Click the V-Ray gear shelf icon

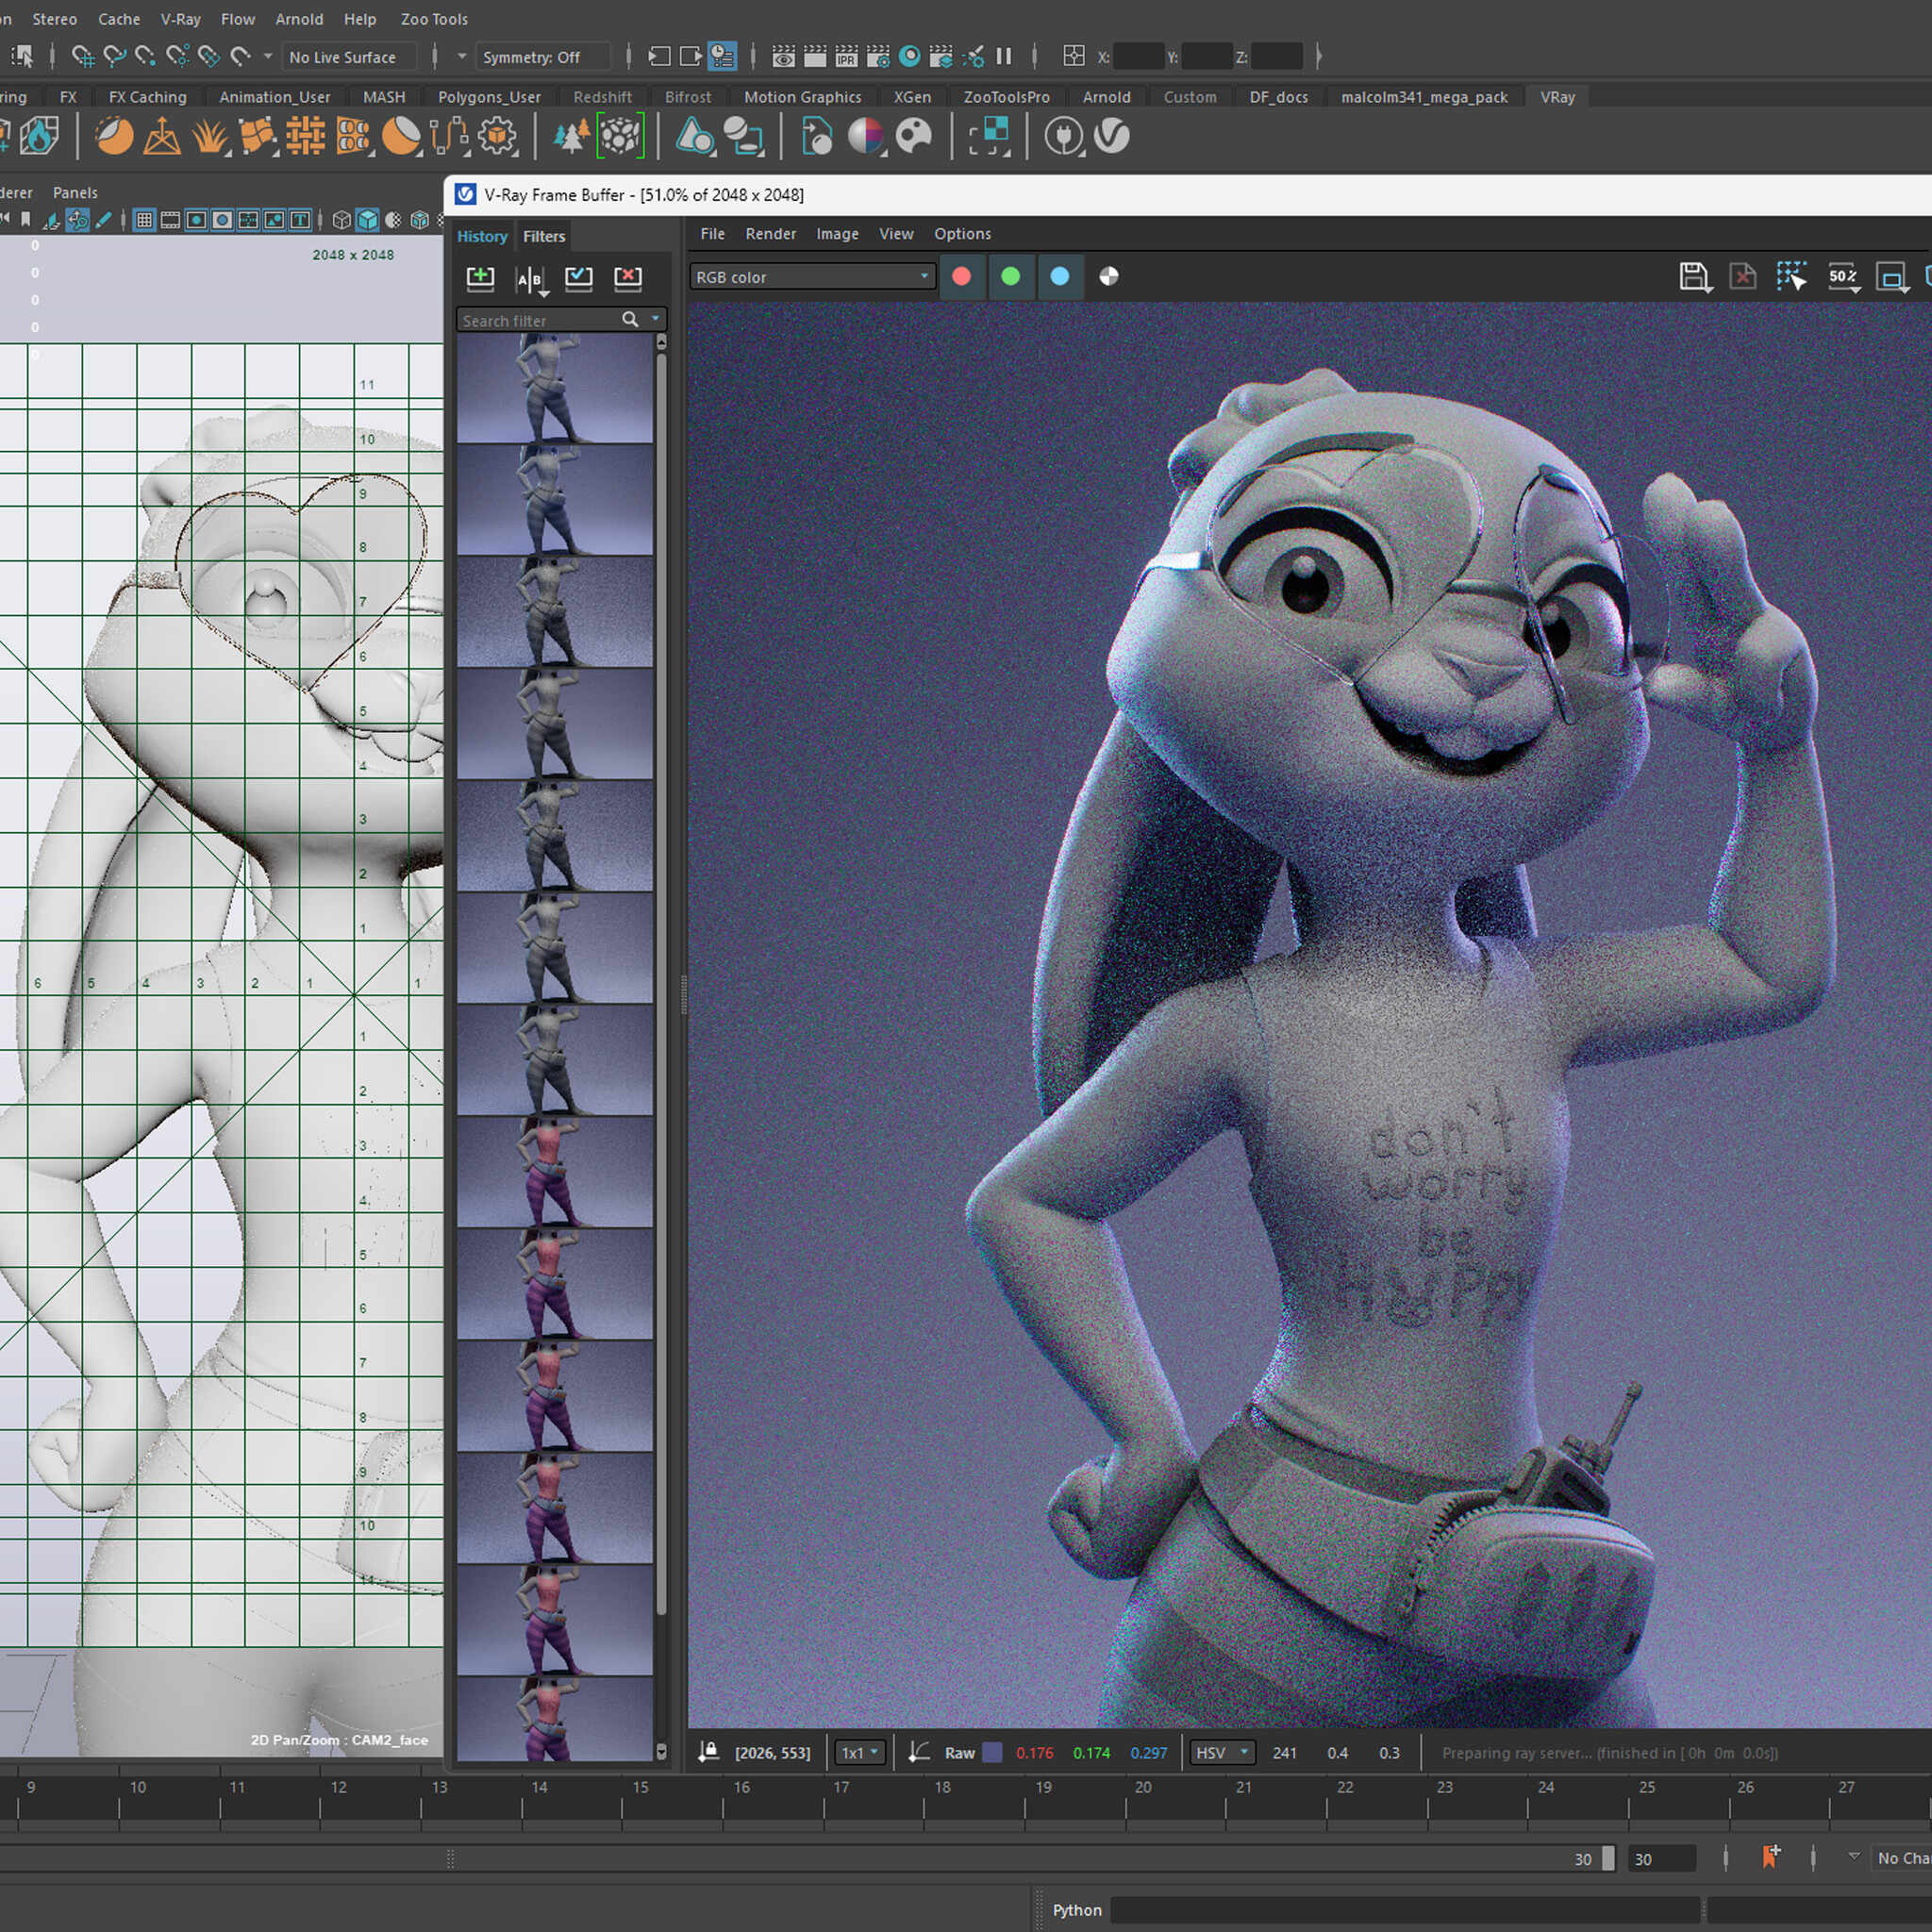[x=497, y=136]
